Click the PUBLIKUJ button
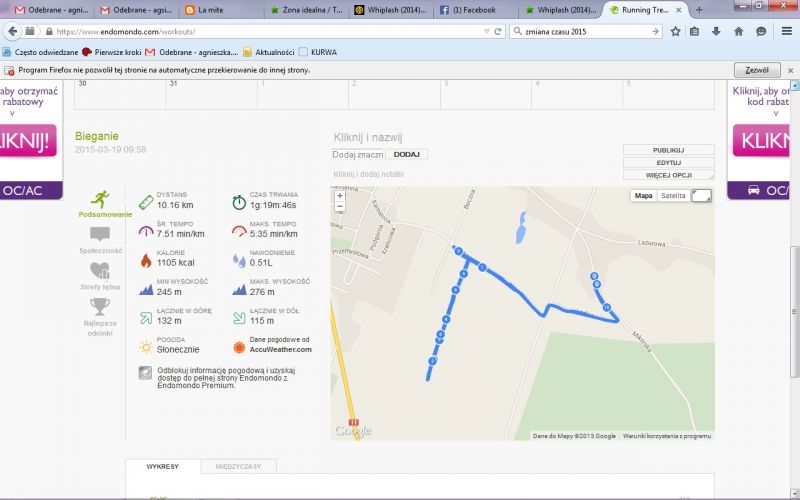The width and height of the screenshot is (800, 500). (x=668, y=150)
